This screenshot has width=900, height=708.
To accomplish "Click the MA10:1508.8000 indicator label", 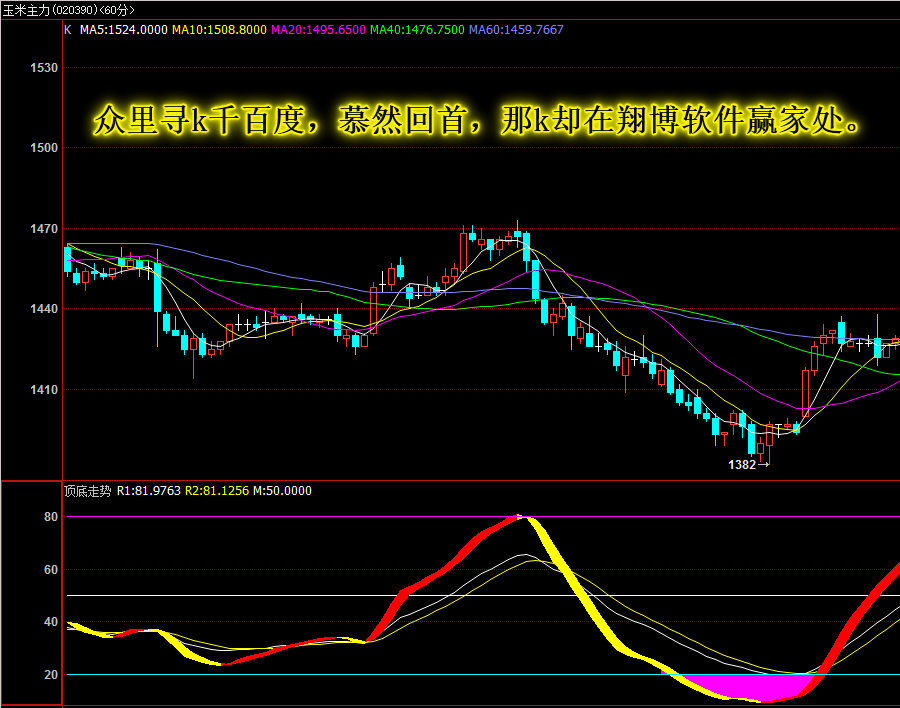I will pyautogui.click(x=219, y=30).
